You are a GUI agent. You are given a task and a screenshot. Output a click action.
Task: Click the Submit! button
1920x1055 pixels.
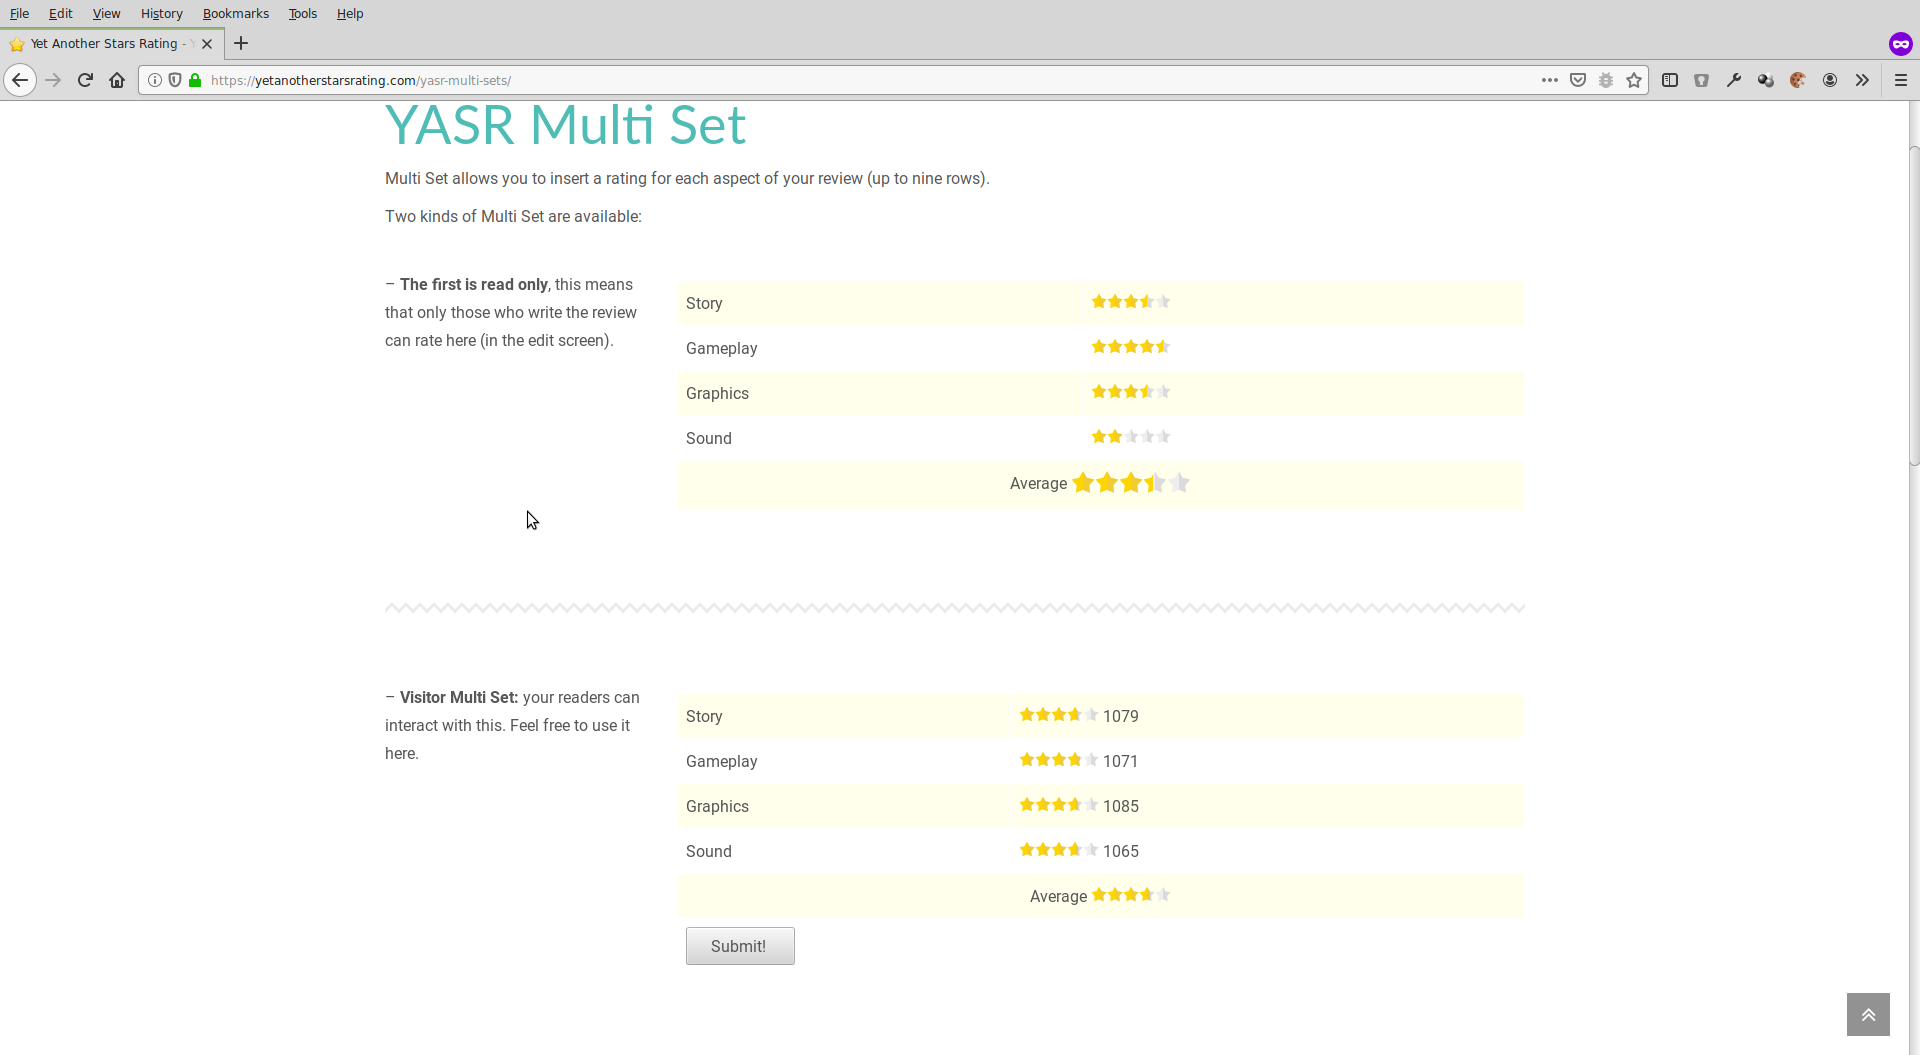click(x=740, y=946)
